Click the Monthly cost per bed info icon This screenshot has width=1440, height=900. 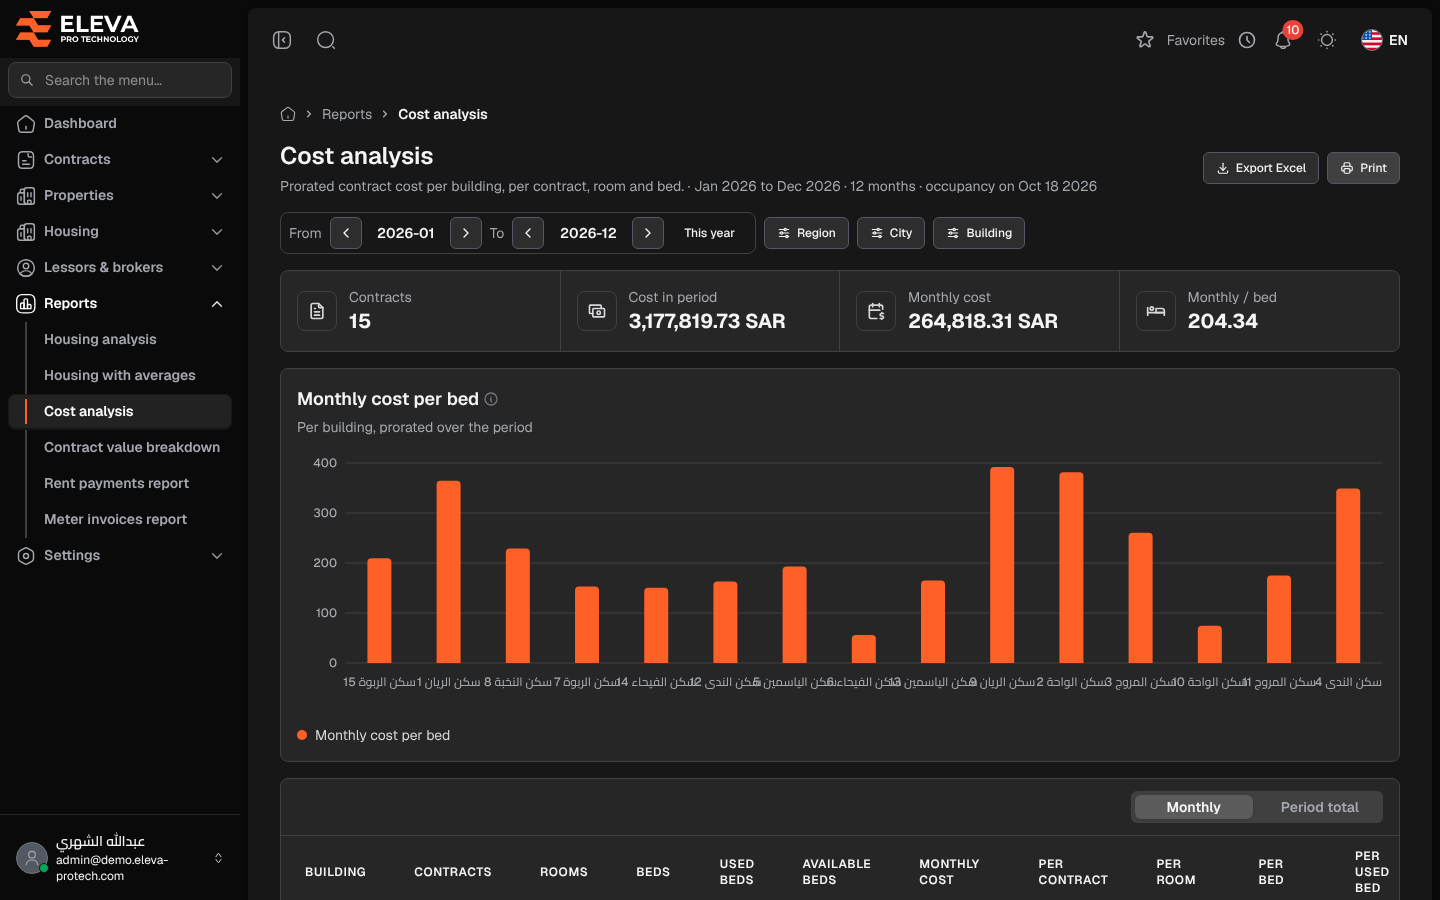pos(491,399)
